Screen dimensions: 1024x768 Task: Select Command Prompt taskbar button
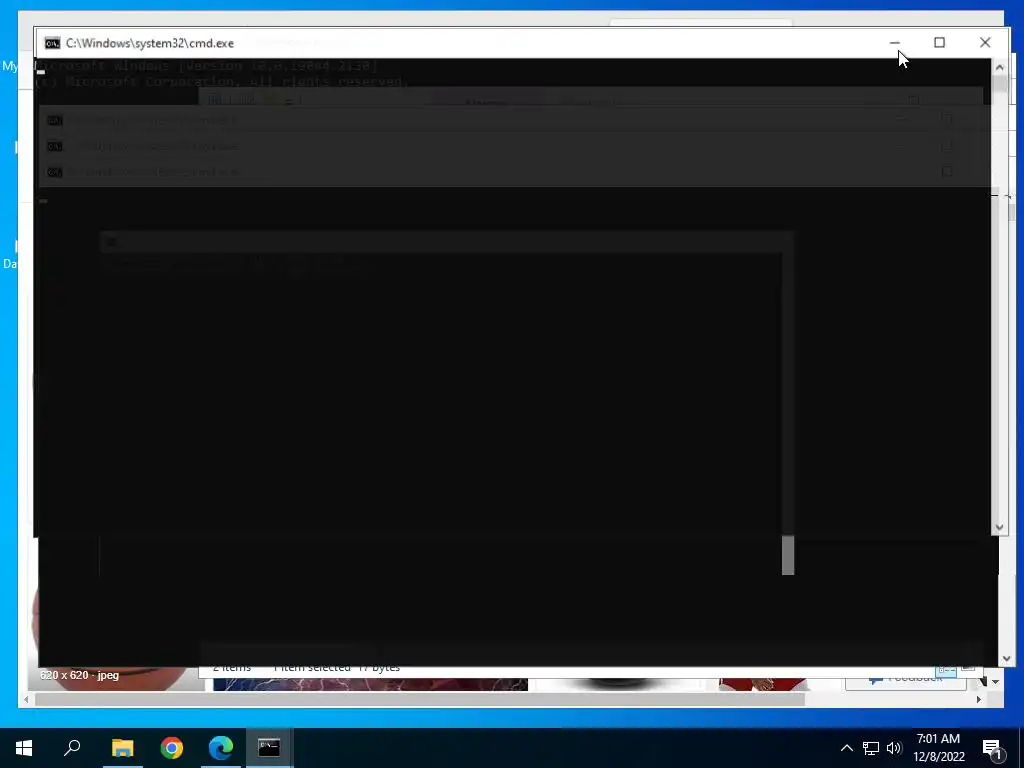coord(269,748)
